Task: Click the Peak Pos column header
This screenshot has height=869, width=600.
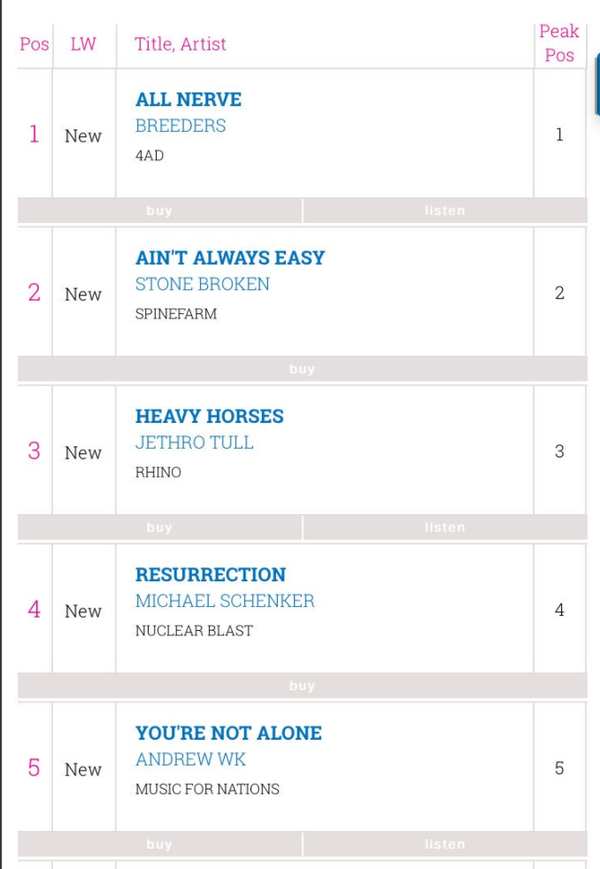Action: [559, 43]
